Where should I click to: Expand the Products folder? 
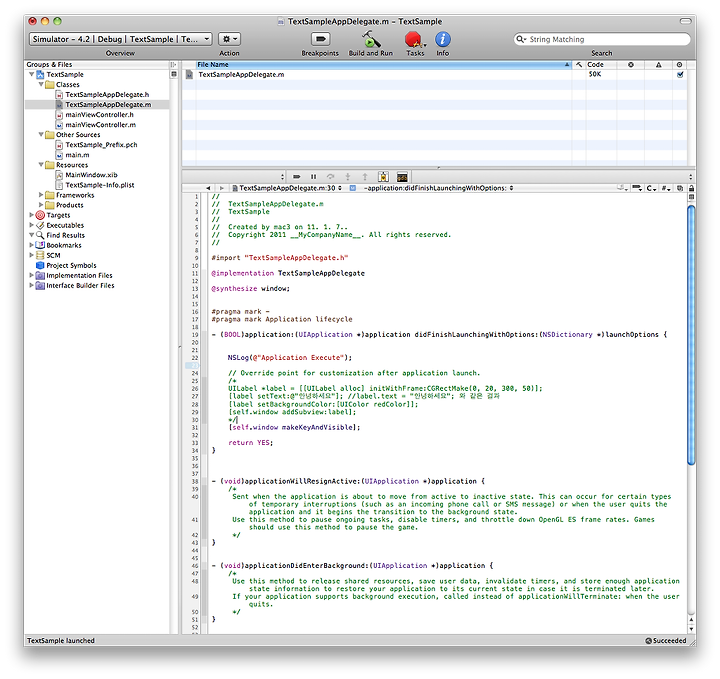coord(41,205)
